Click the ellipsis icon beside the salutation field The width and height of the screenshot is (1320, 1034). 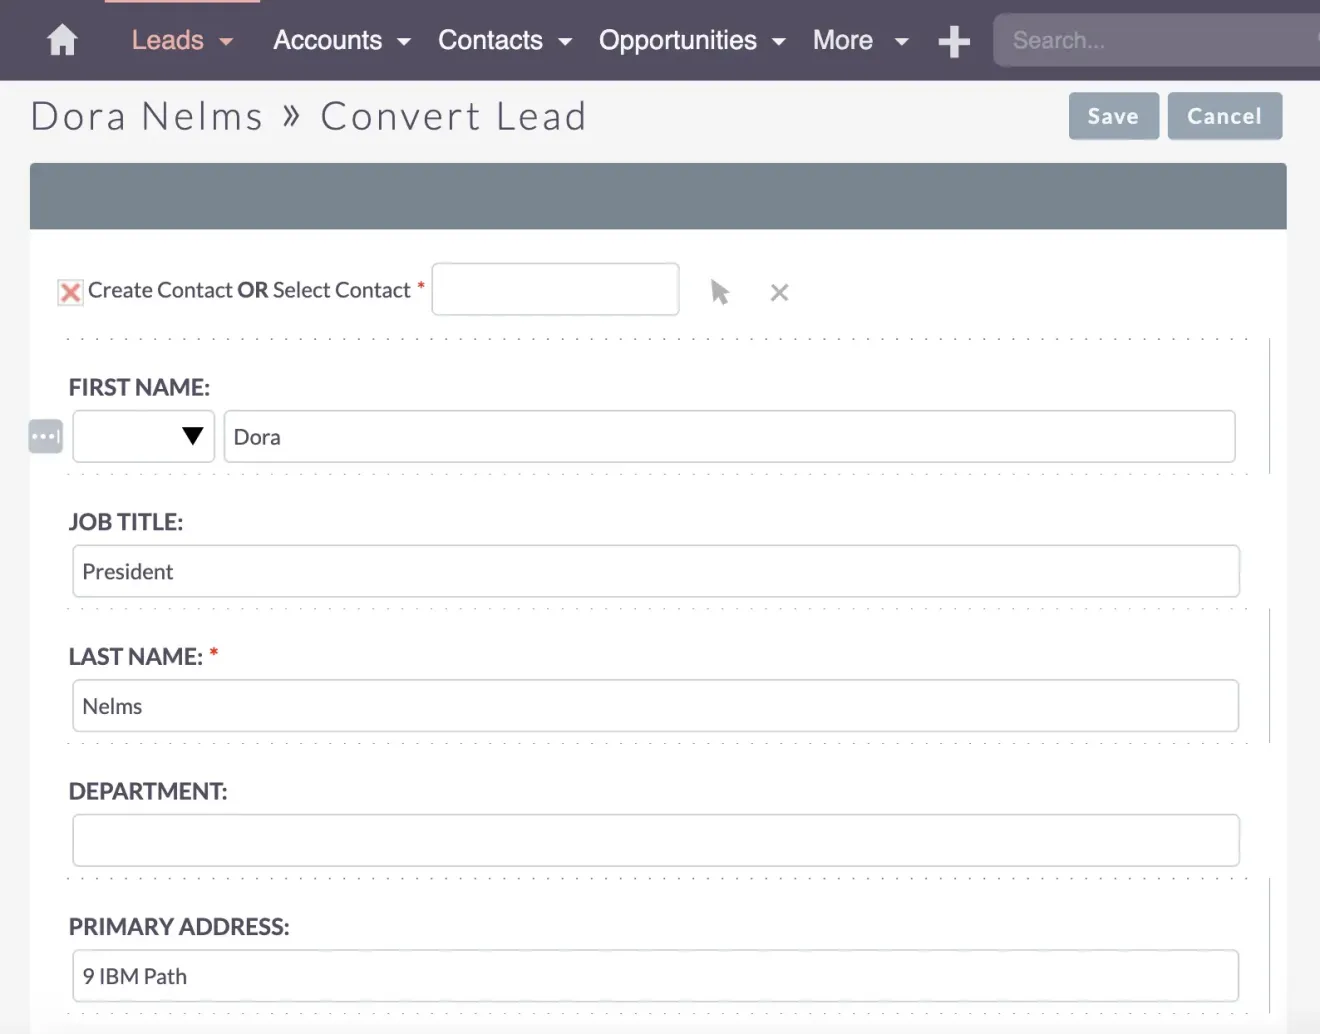pyautogui.click(x=45, y=436)
